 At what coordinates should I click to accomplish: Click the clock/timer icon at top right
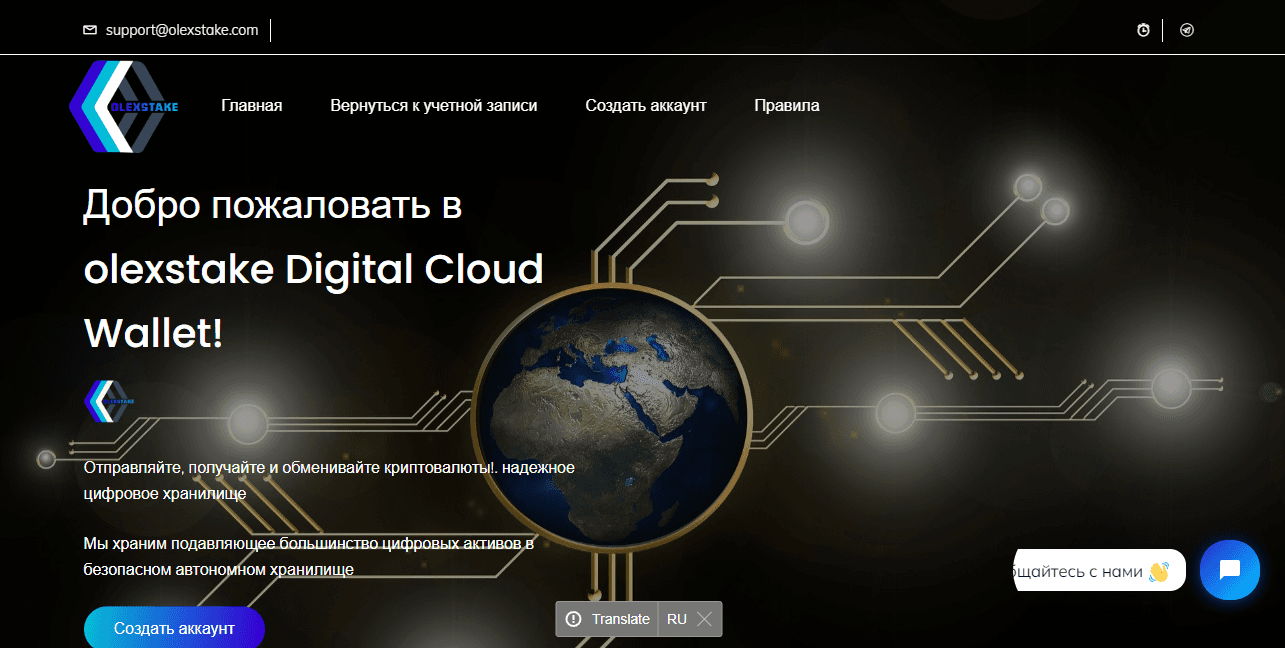(x=1143, y=30)
